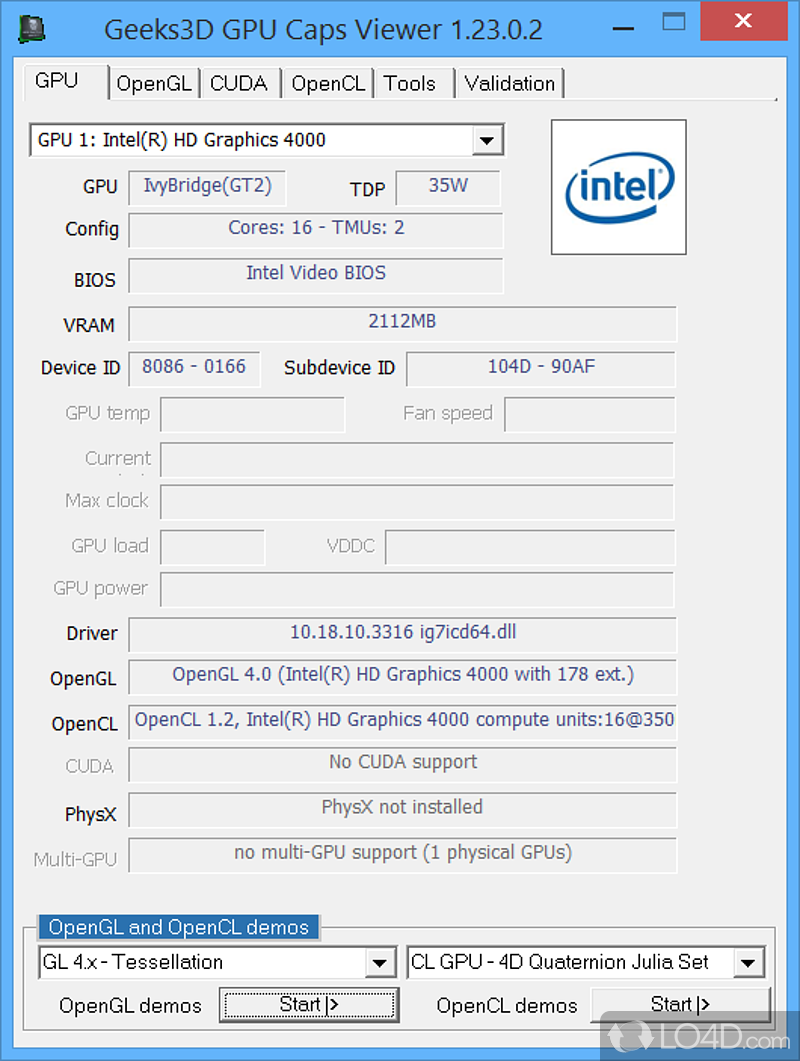The image size is (800, 1061).
Task: Click the driver version 10.18.10.3316 field
Action: pos(402,635)
